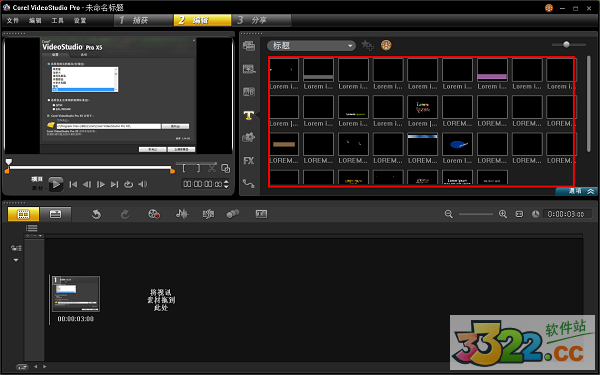The height and width of the screenshot is (375, 600).
Task: Open the FX filter library
Action: tap(249, 161)
